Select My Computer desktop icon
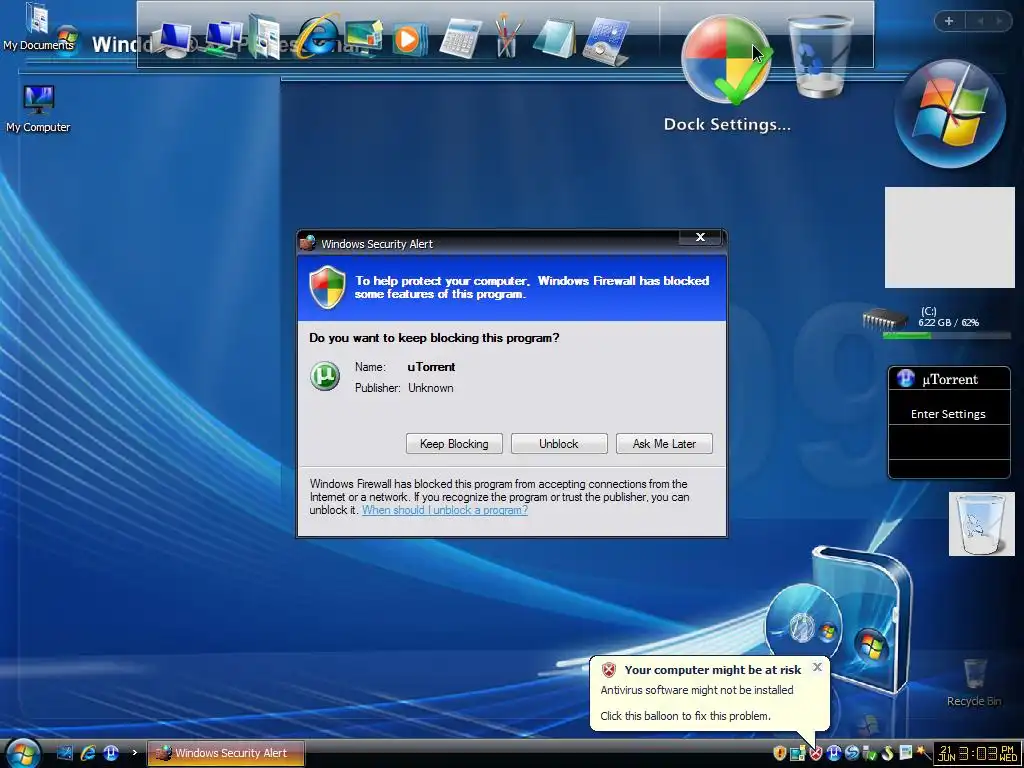This screenshot has height=768, width=1024. tap(38, 109)
